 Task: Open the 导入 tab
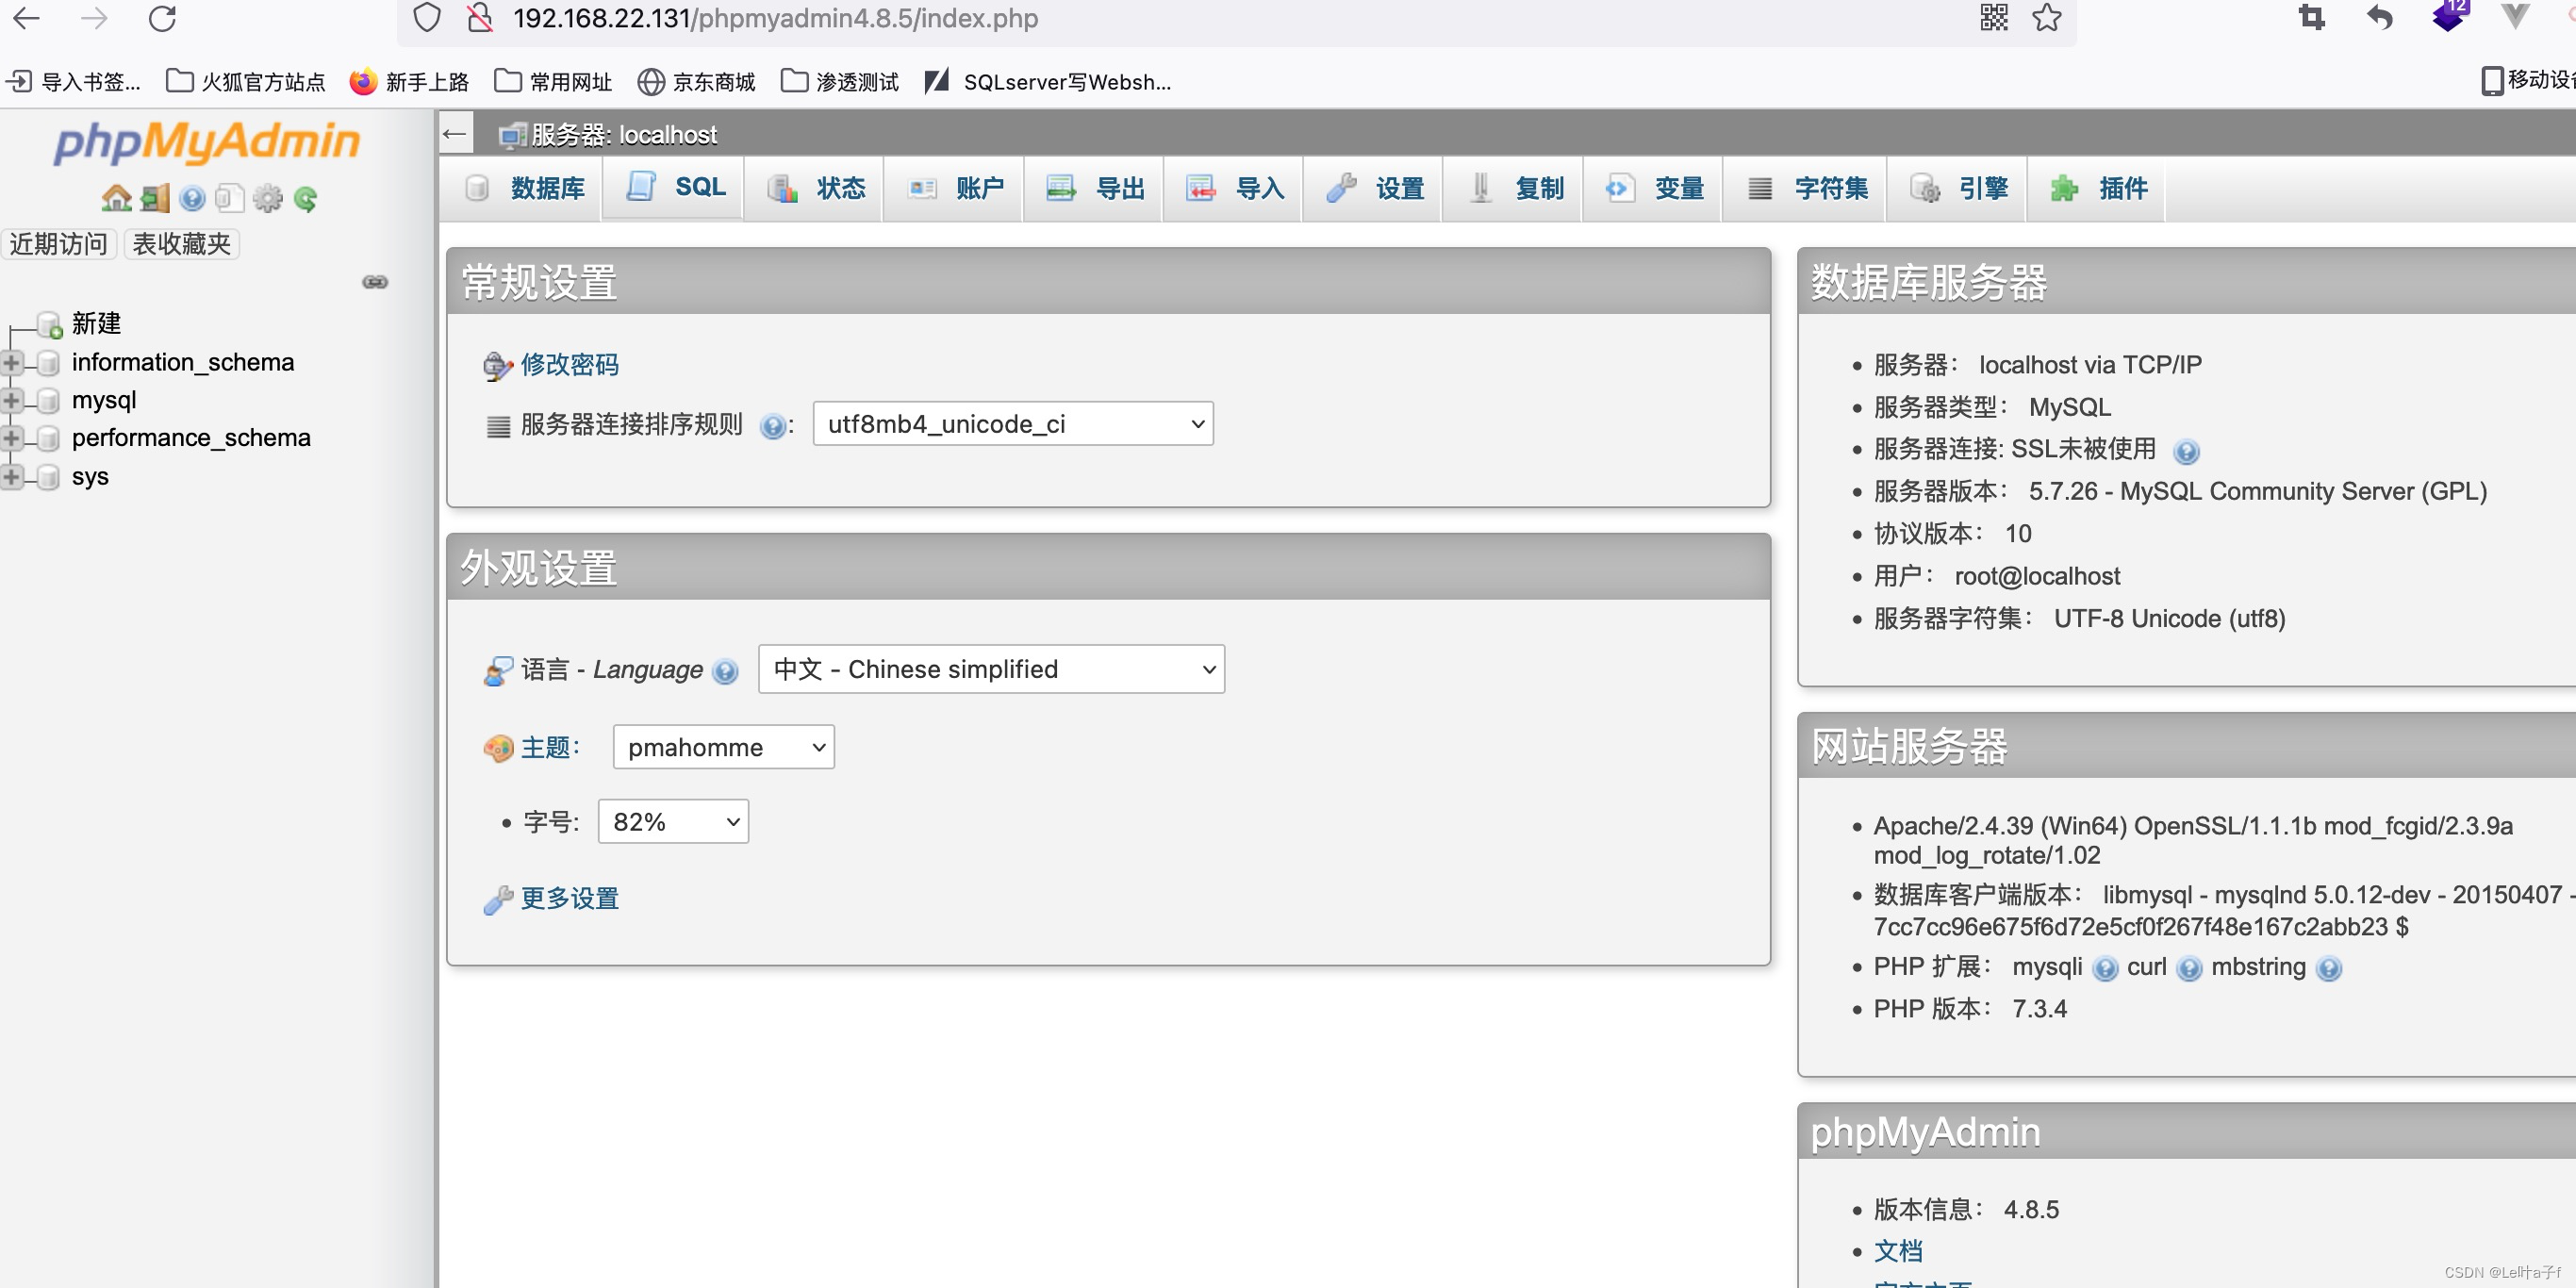pos(1235,188)
